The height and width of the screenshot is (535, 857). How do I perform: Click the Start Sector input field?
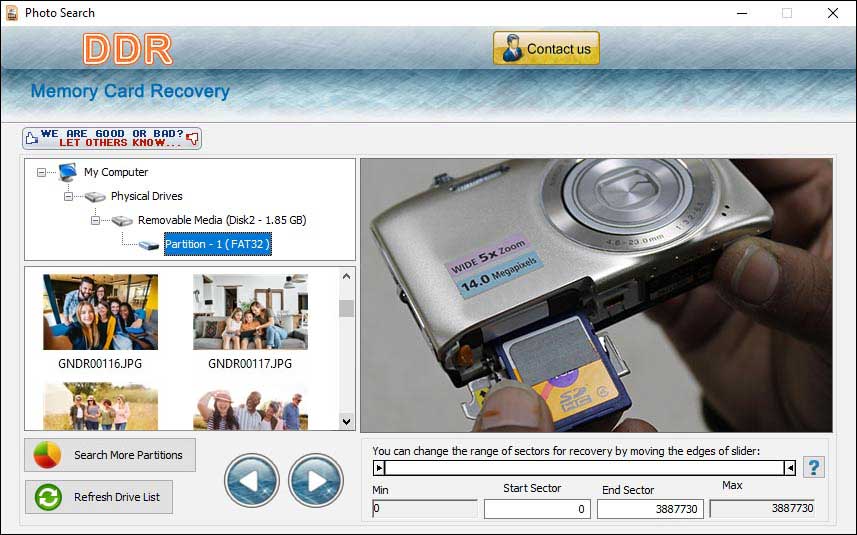click(x=537, y=509)
